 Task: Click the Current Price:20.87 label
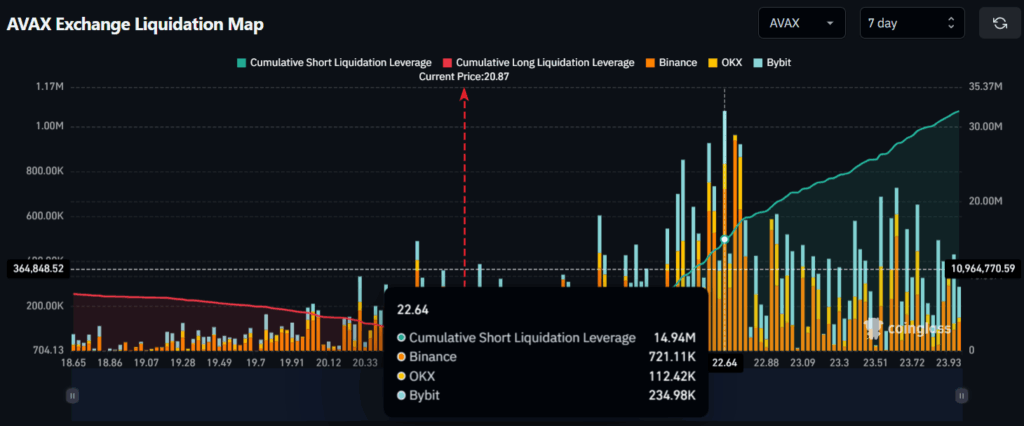coord(464,76)
